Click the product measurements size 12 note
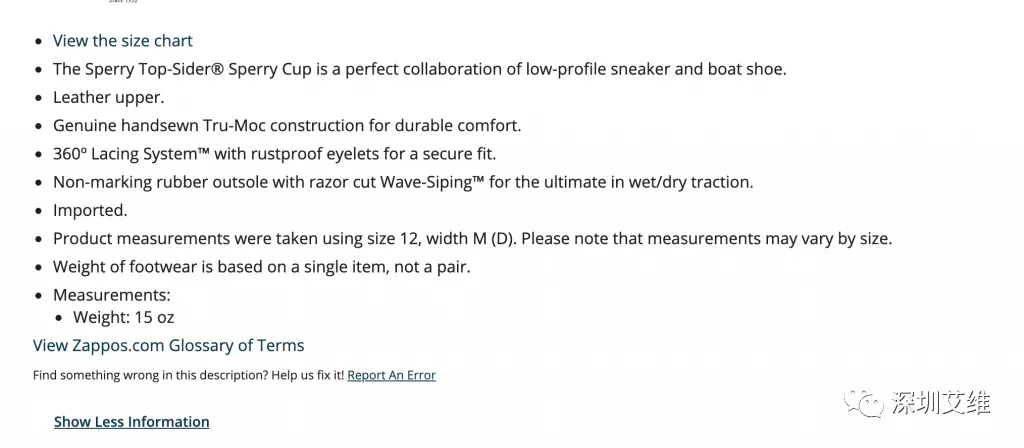The height and width of the screenshot is (448, 1024). pyautogui.click(x=472, y=239)
